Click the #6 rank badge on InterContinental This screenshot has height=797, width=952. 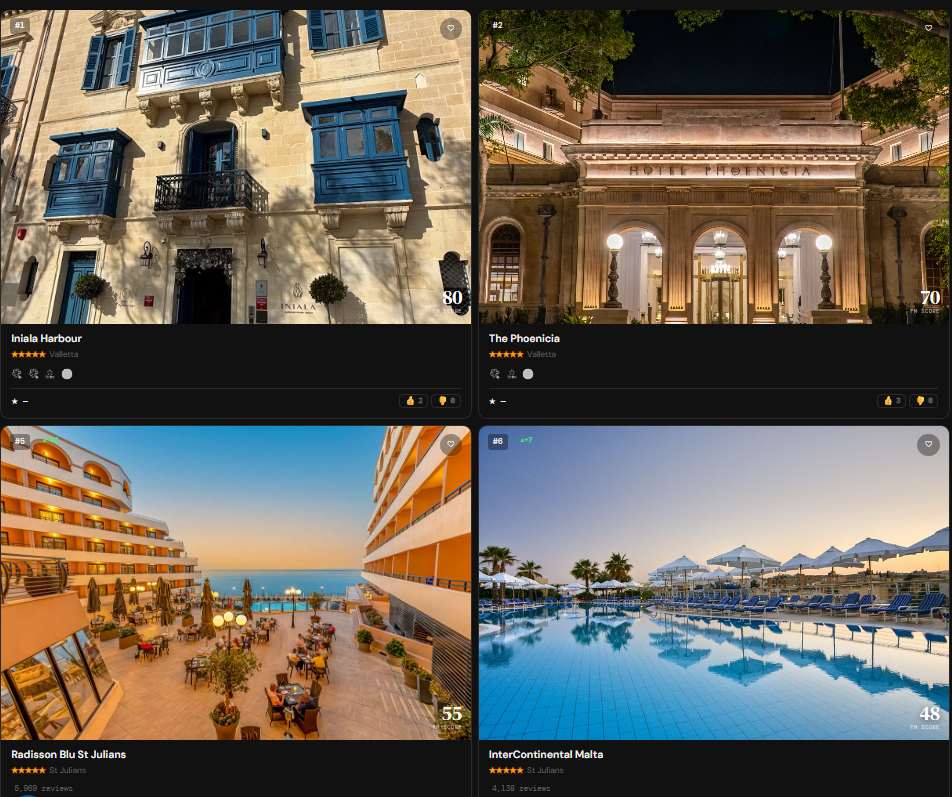(x=498, y=441)
